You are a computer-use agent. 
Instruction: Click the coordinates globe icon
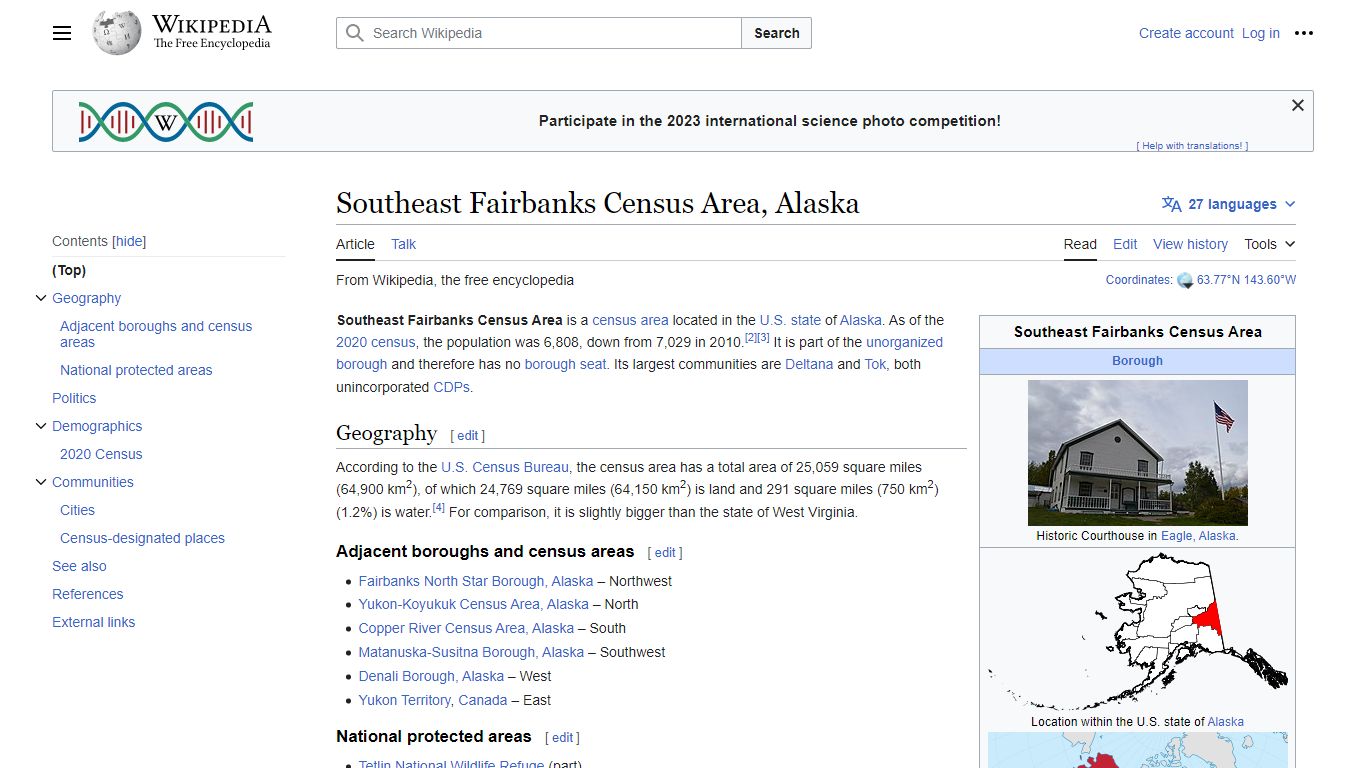[x=1185, y=281]
